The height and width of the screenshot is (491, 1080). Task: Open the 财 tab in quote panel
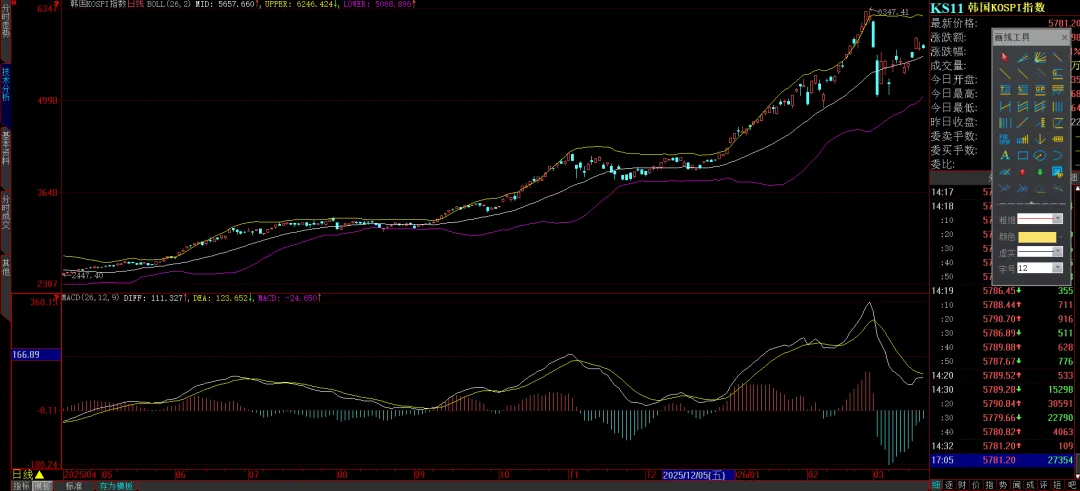pyautogui.click(x=964, y=485)
